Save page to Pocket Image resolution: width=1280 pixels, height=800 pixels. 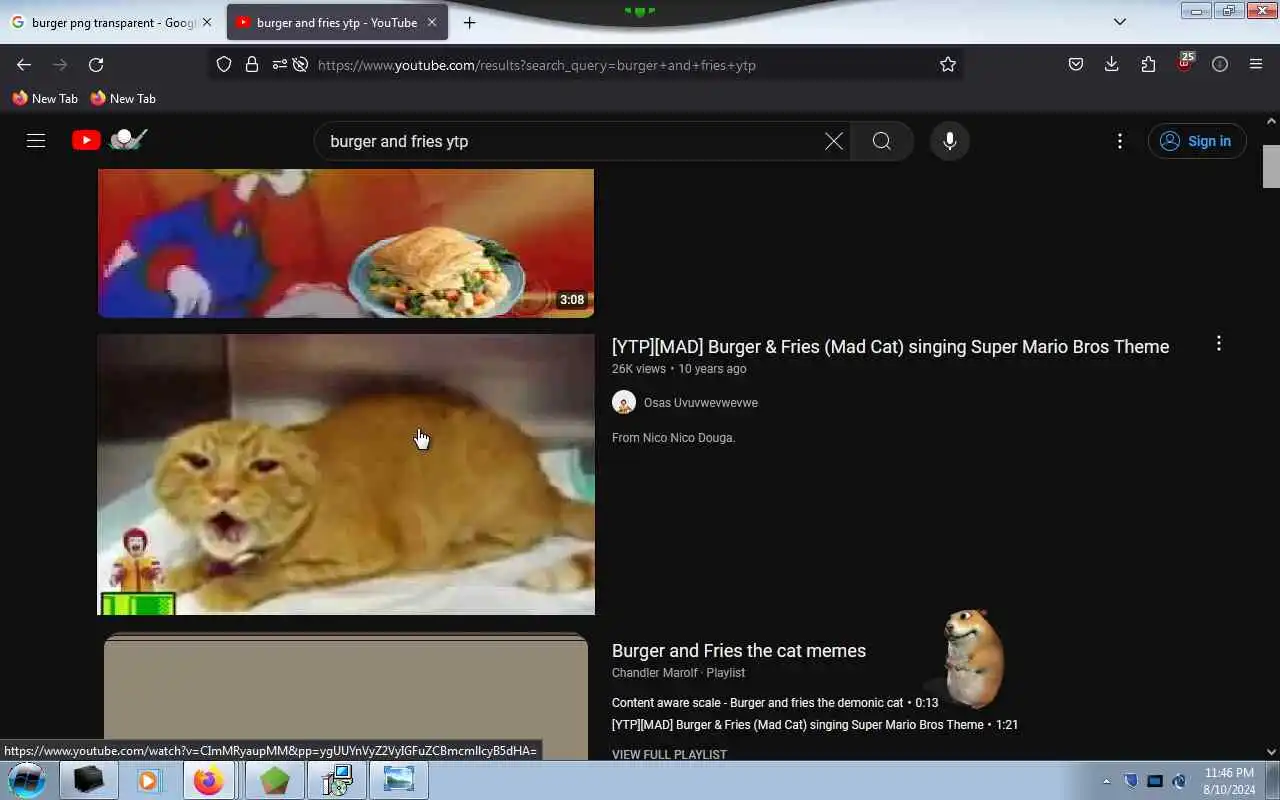(1076, 65)
